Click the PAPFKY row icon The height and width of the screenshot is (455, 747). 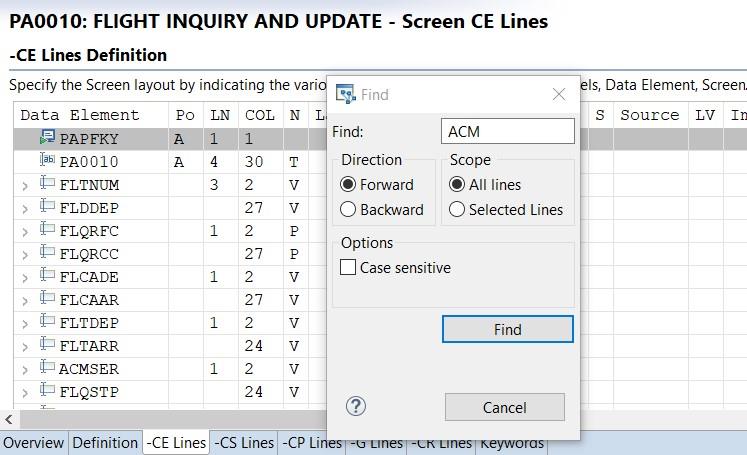point(47,138)
